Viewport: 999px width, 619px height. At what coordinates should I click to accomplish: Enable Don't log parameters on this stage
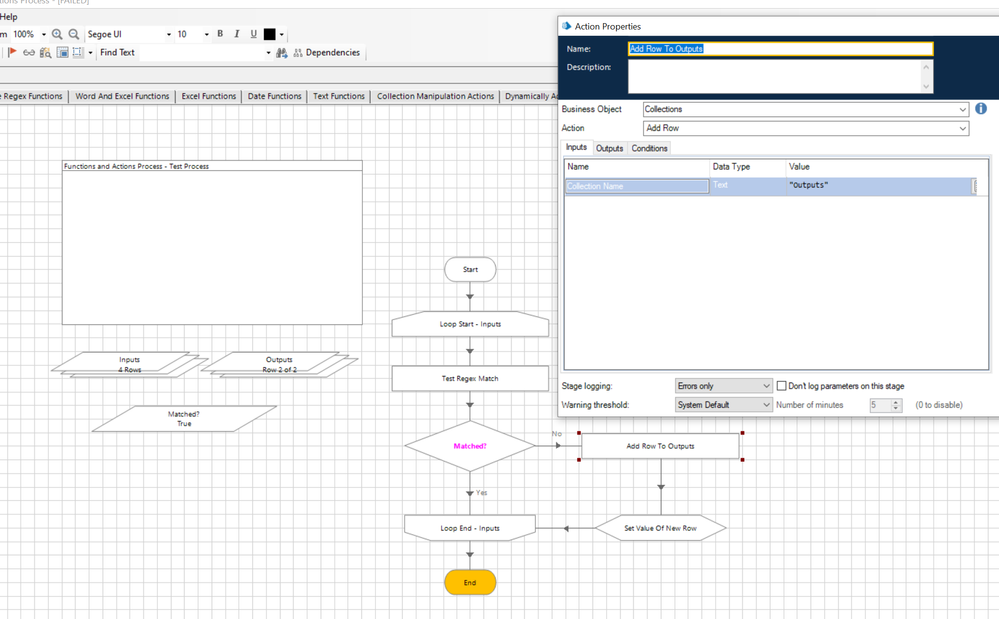pyautogui.click(x=782, y=386)
